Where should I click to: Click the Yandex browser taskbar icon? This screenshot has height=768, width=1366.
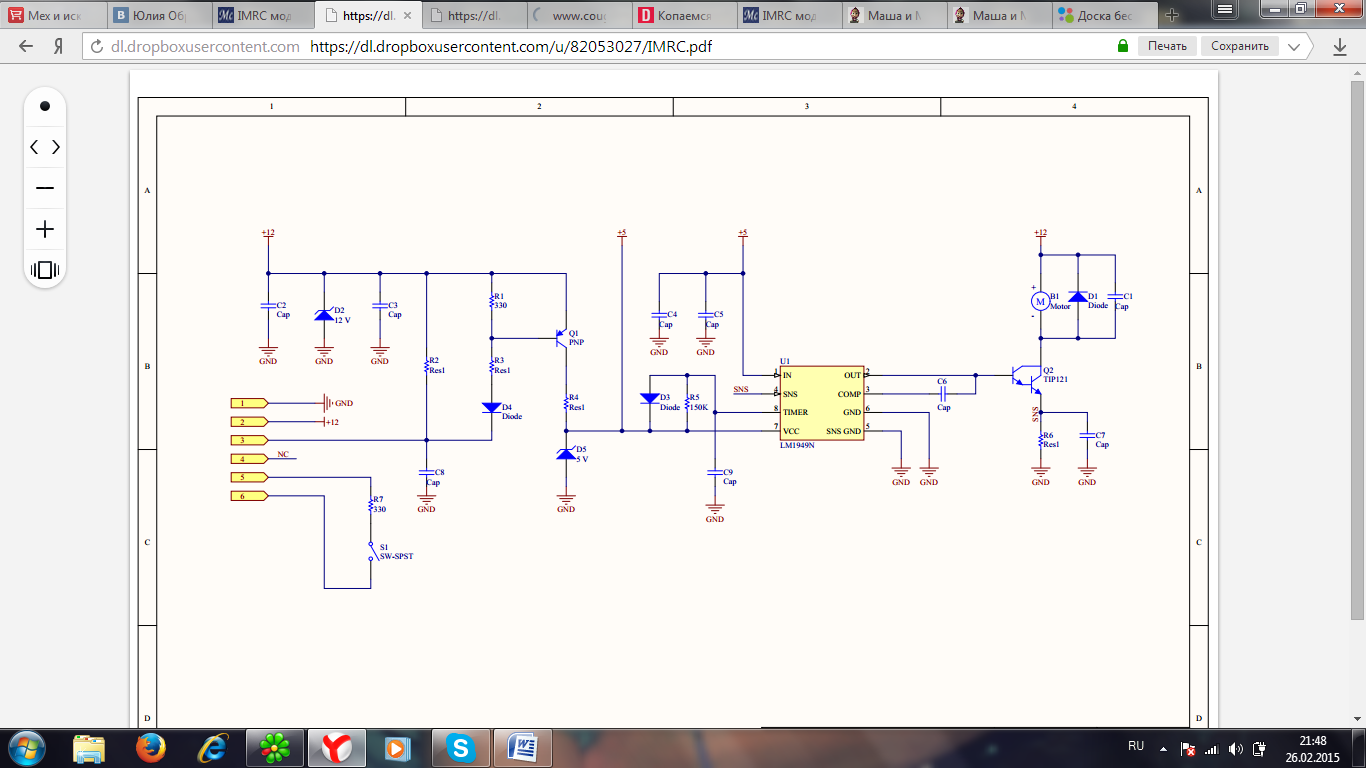pos(337,747)
